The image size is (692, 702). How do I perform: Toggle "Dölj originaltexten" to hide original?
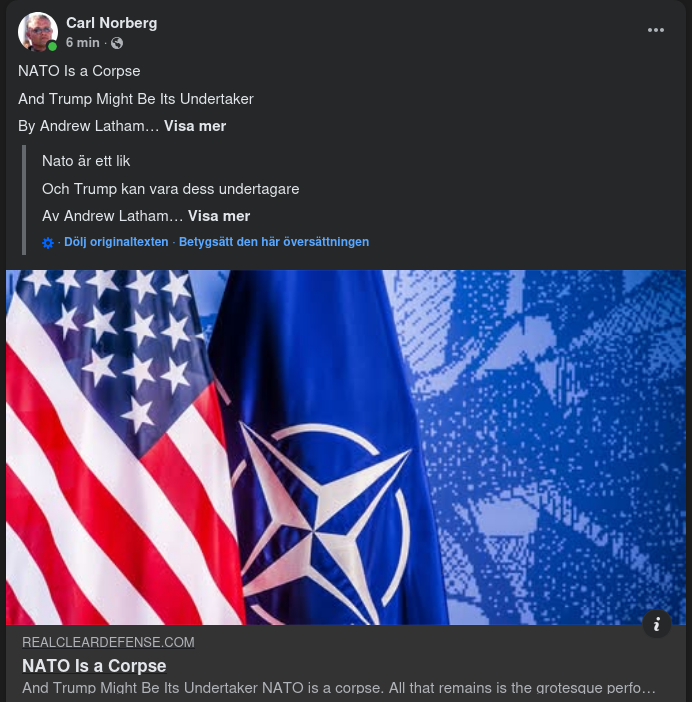[116, 242]
